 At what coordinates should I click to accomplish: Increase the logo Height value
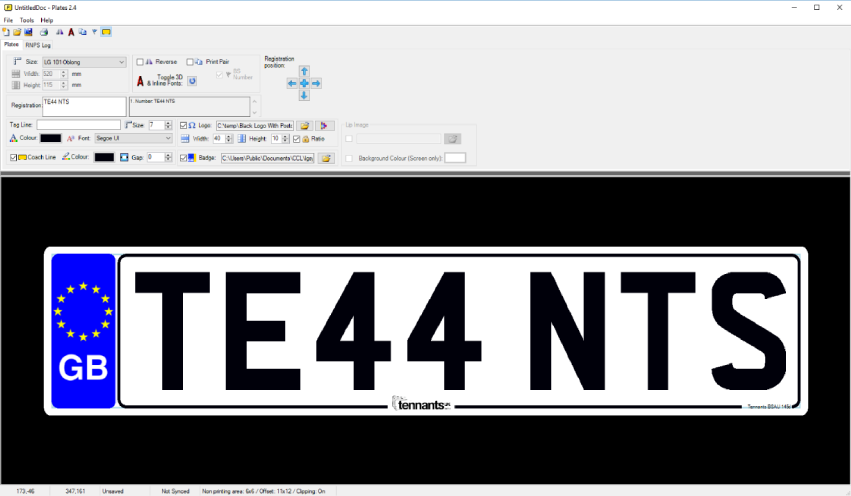click(x=285, y=137)
